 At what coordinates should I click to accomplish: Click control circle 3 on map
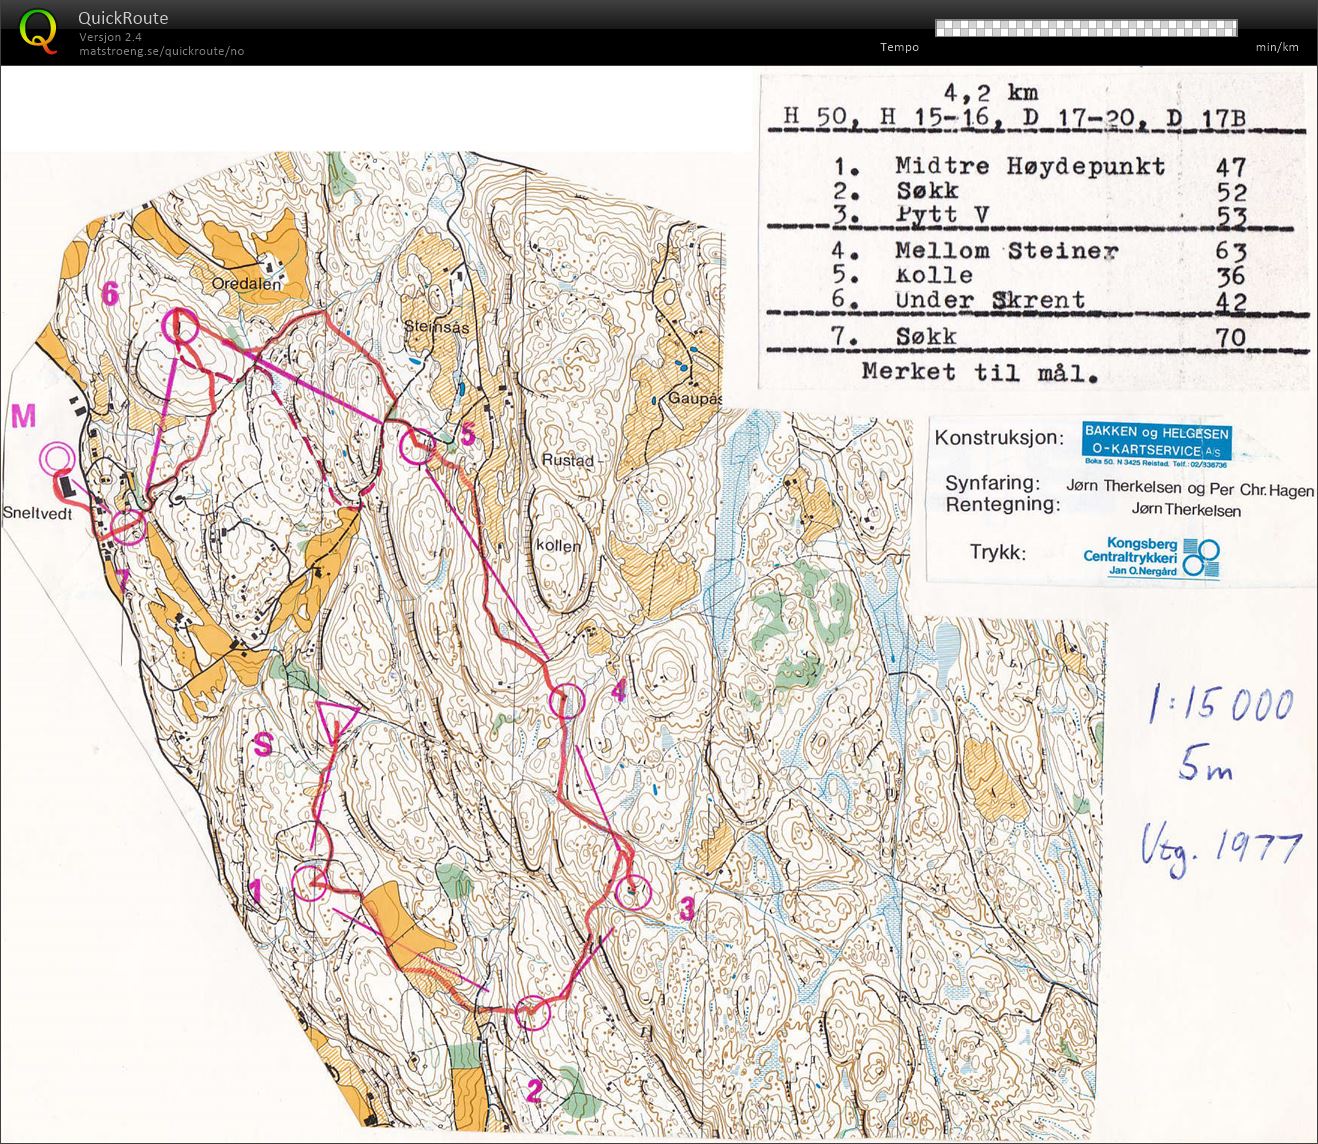pyautogui.click(x=632, y=891)
